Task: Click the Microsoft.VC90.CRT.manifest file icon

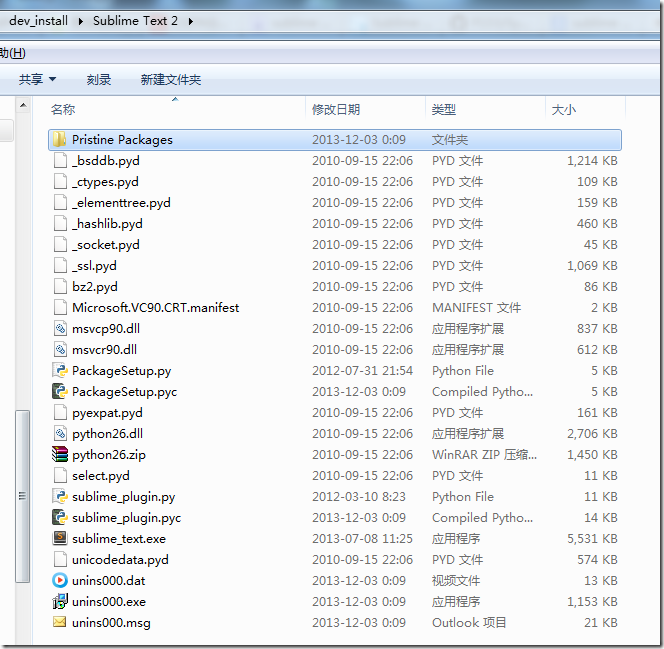Action: click(x=60, y=307)
